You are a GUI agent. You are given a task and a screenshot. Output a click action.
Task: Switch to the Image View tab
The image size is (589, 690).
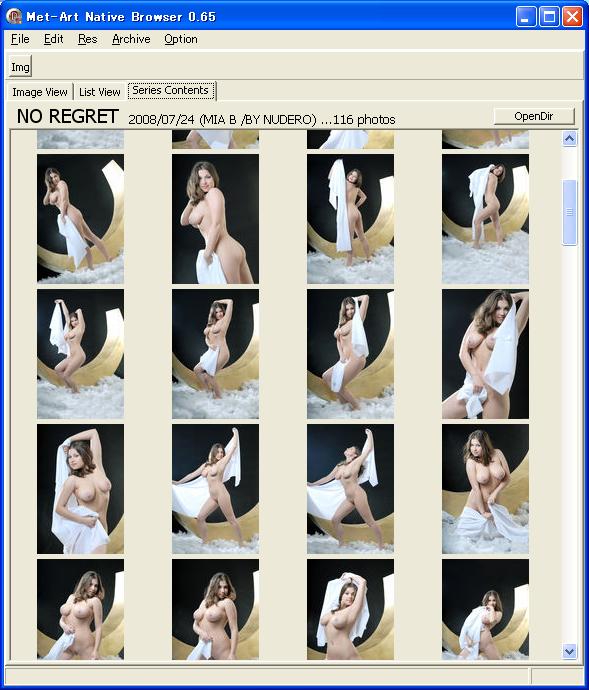[x=40, y=92]
